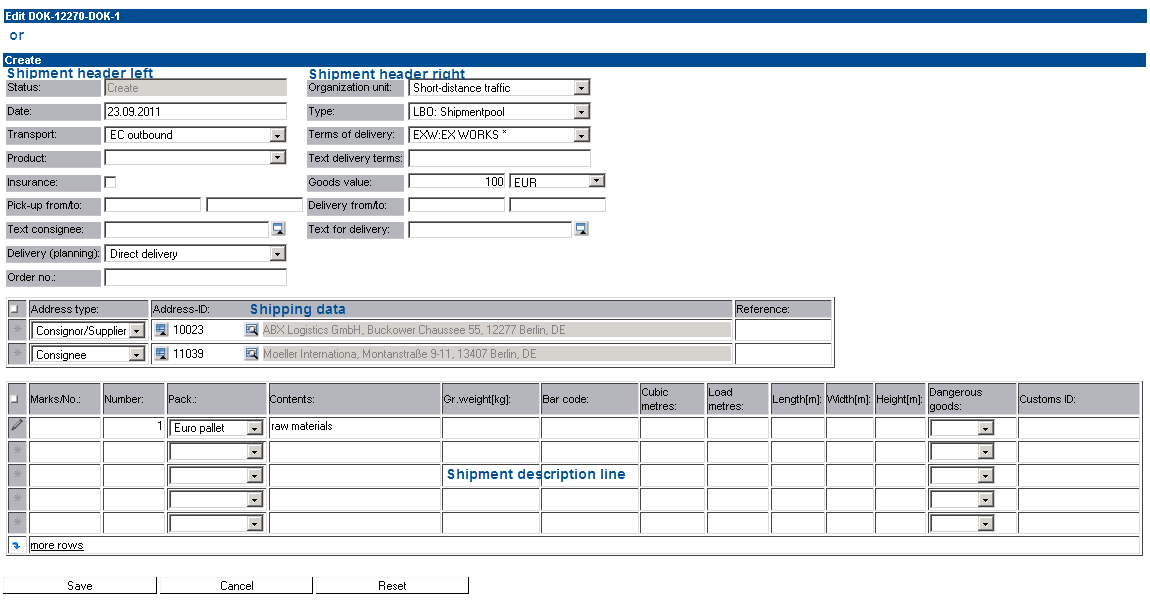Click the first Pick-up from/to field
This screenshot has width=1150, height=606.
pos(153,205)
